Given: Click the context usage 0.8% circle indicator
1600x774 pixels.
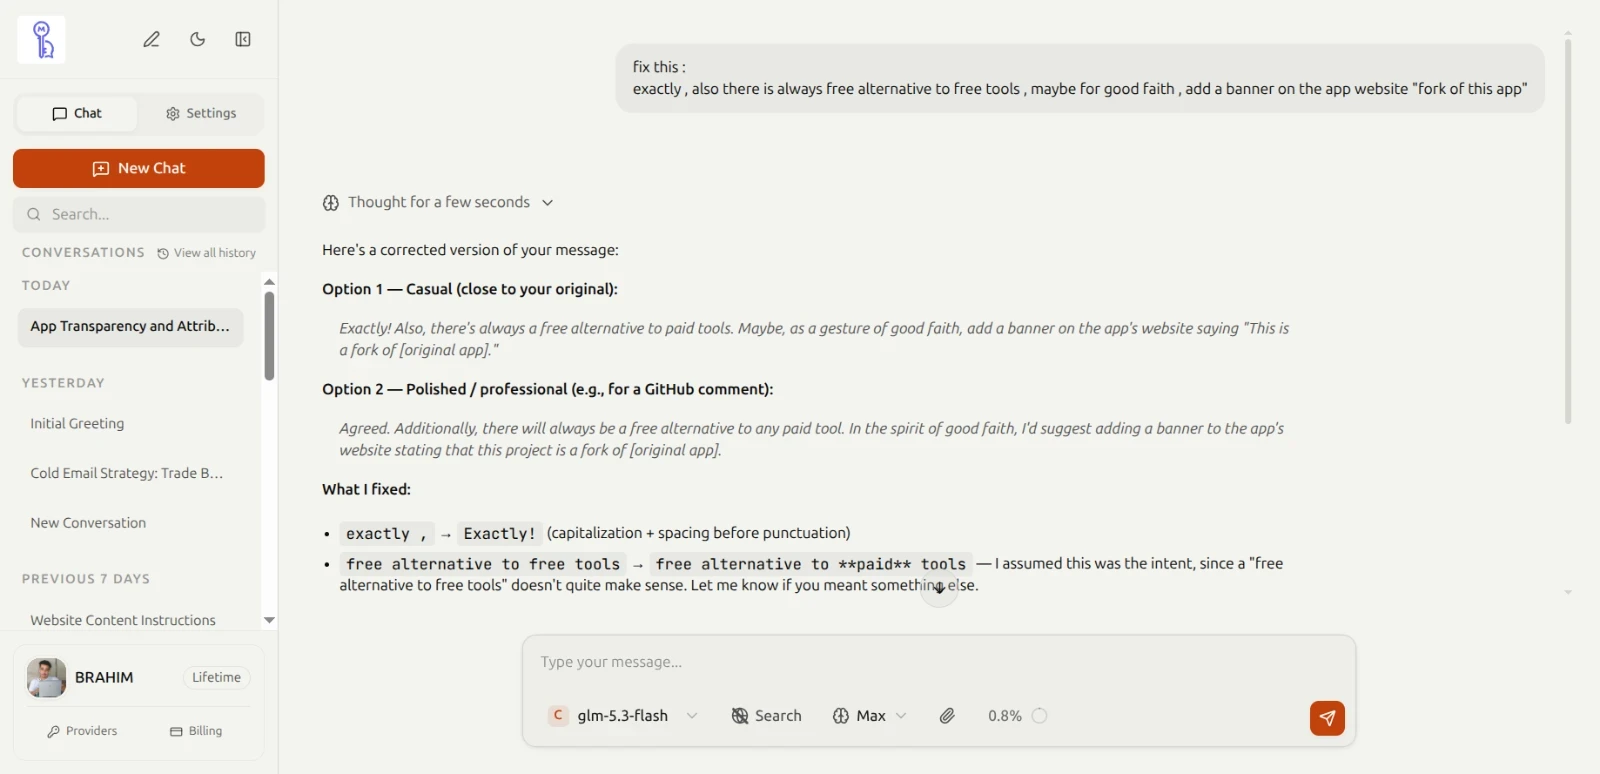Looking at the screenshot, I should click(x=1040, y=716).
